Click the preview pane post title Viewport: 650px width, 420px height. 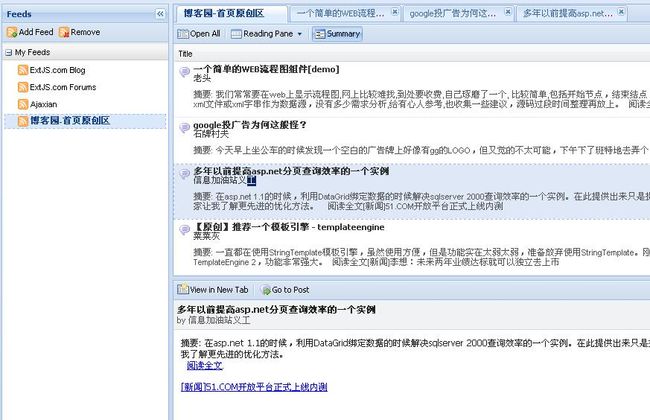(x=276, y=309)
